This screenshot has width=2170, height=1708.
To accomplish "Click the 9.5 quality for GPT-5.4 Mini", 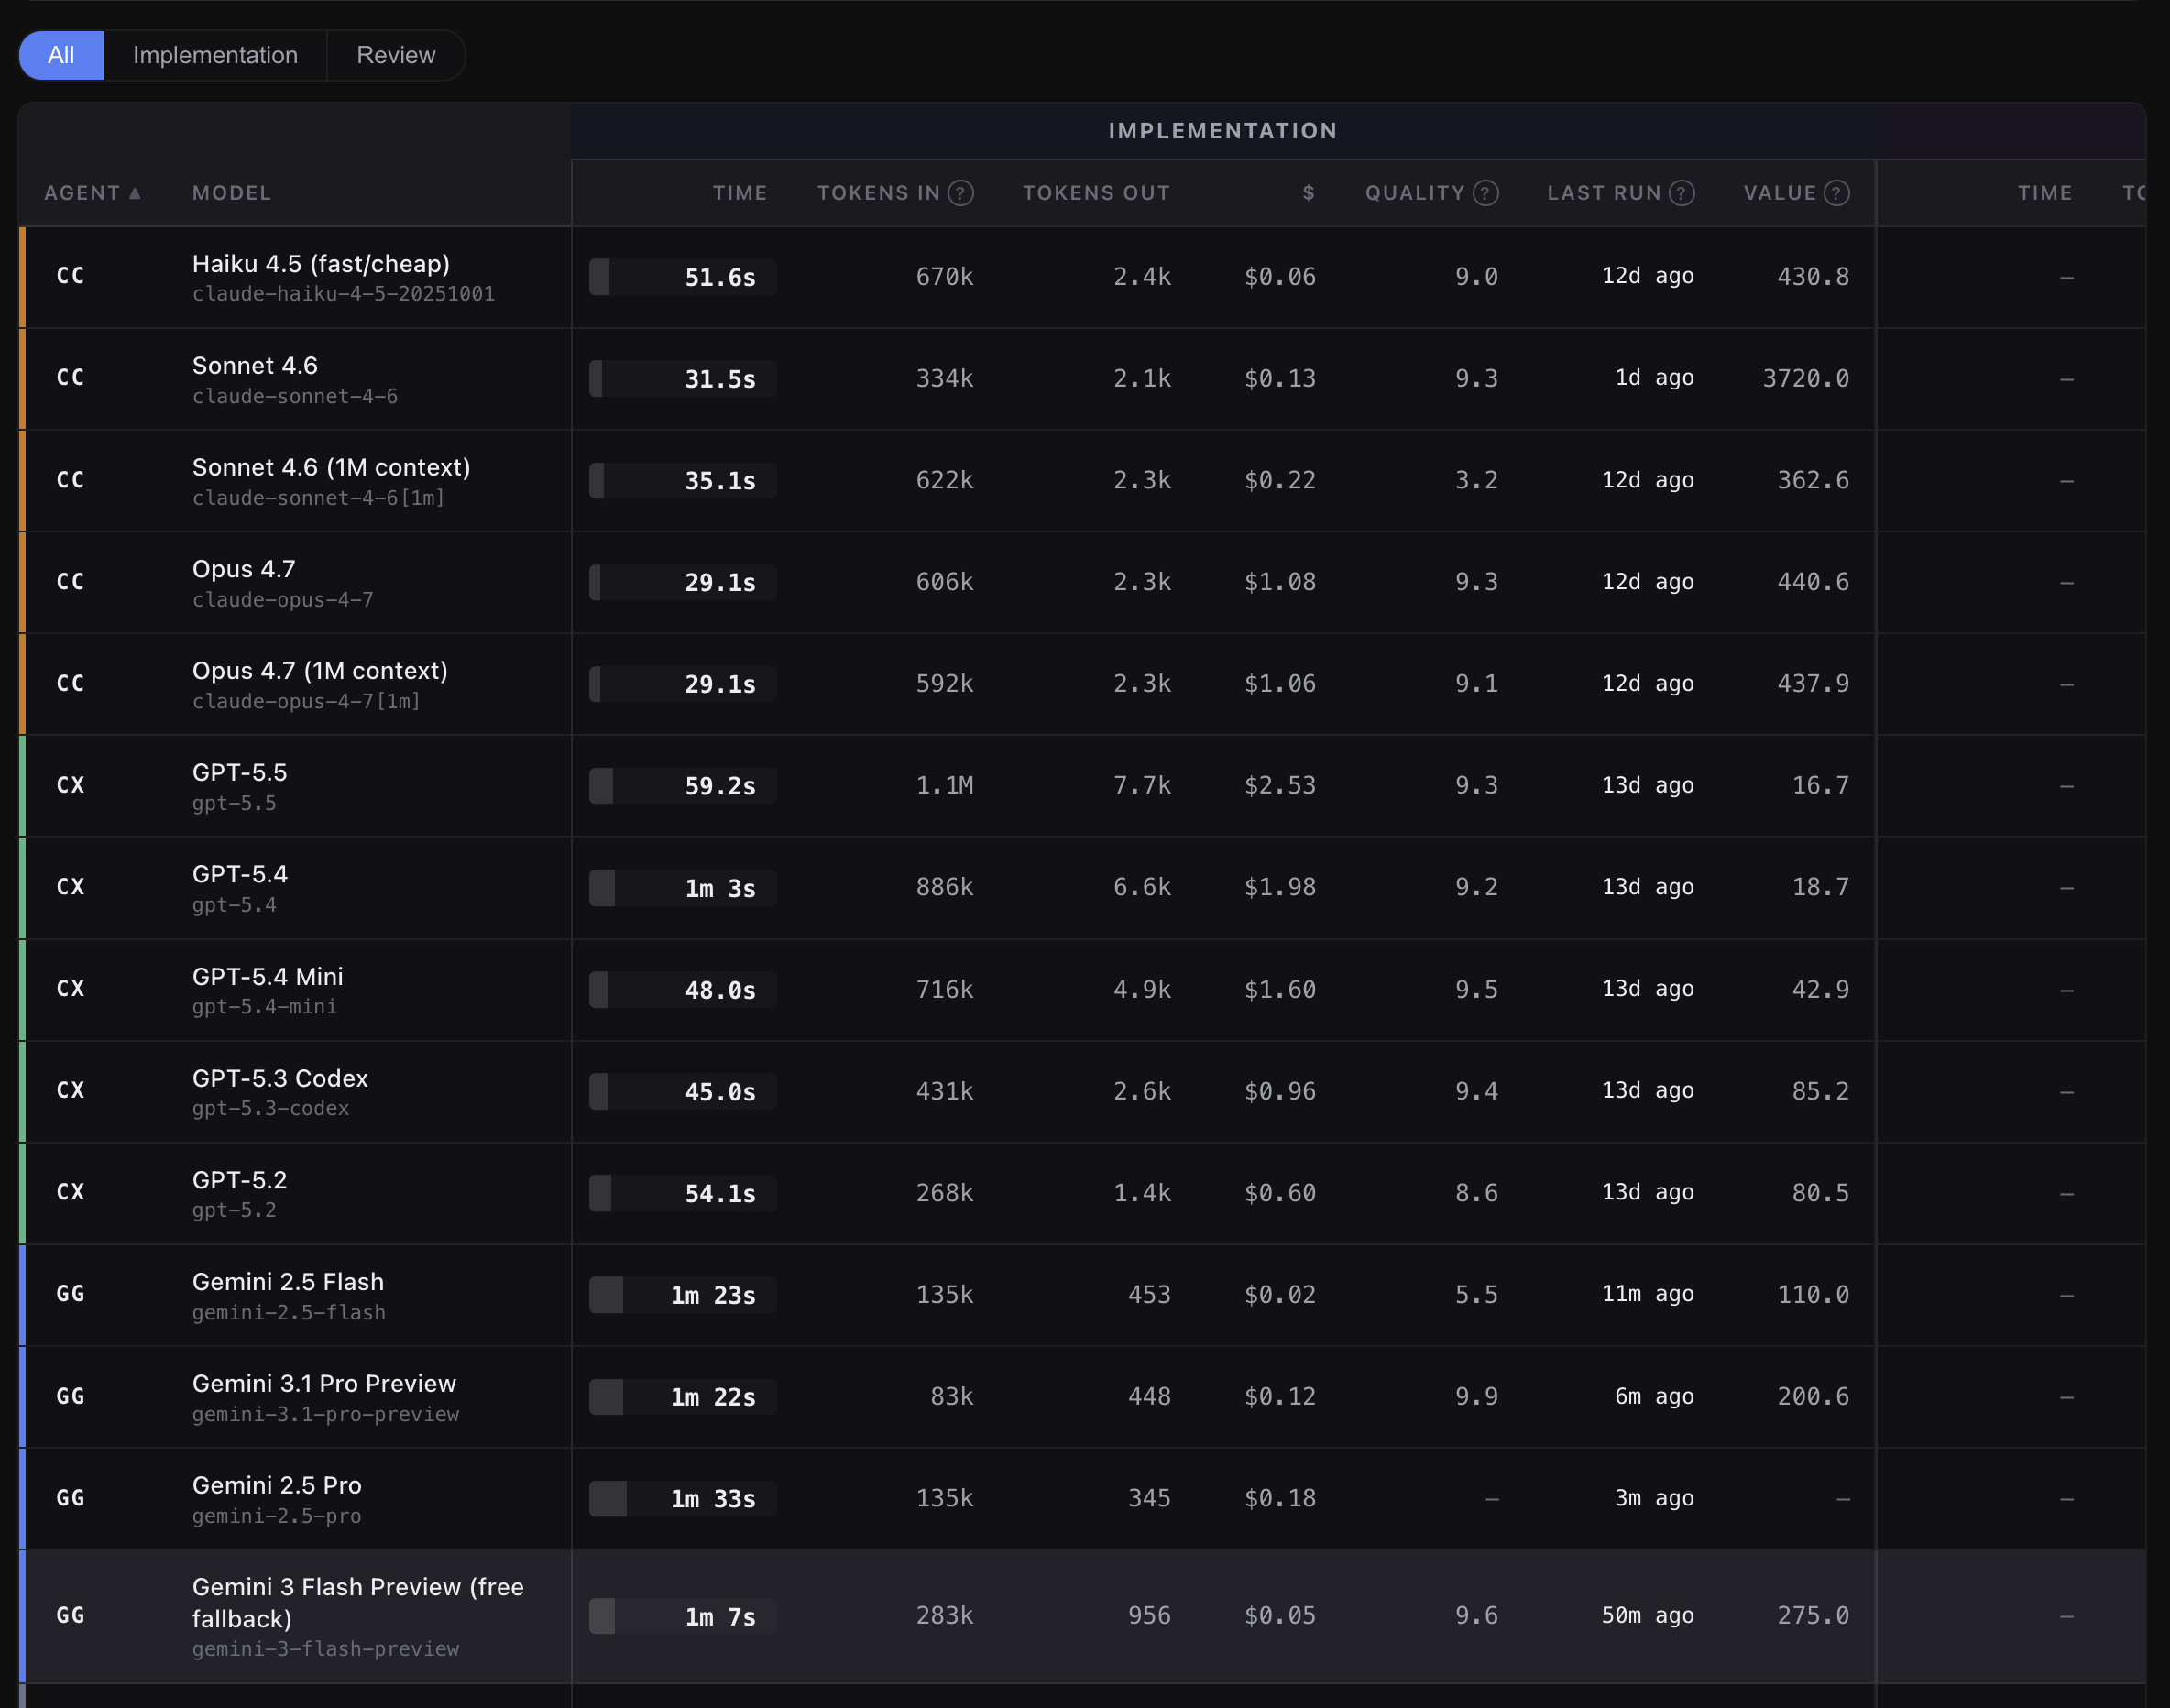I will (1476, 989).
